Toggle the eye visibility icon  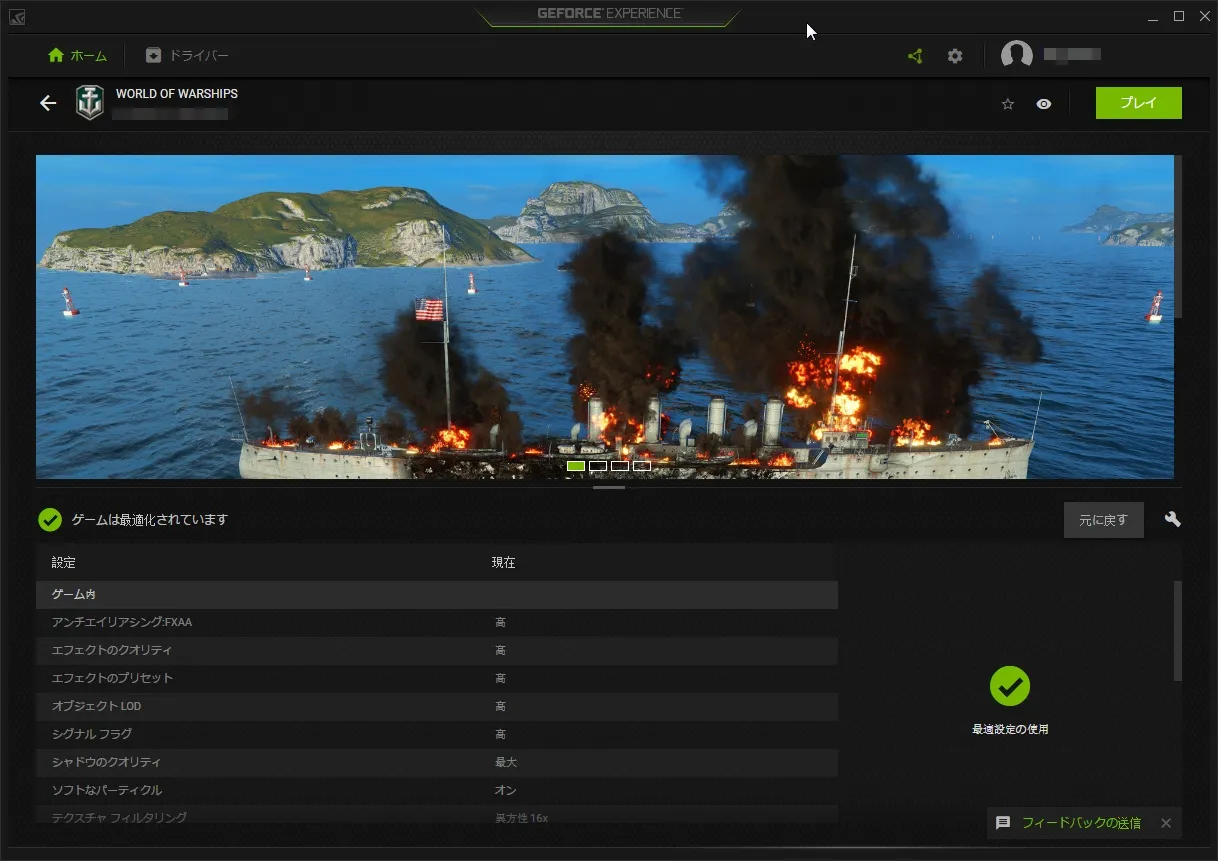click(1044, 104)
